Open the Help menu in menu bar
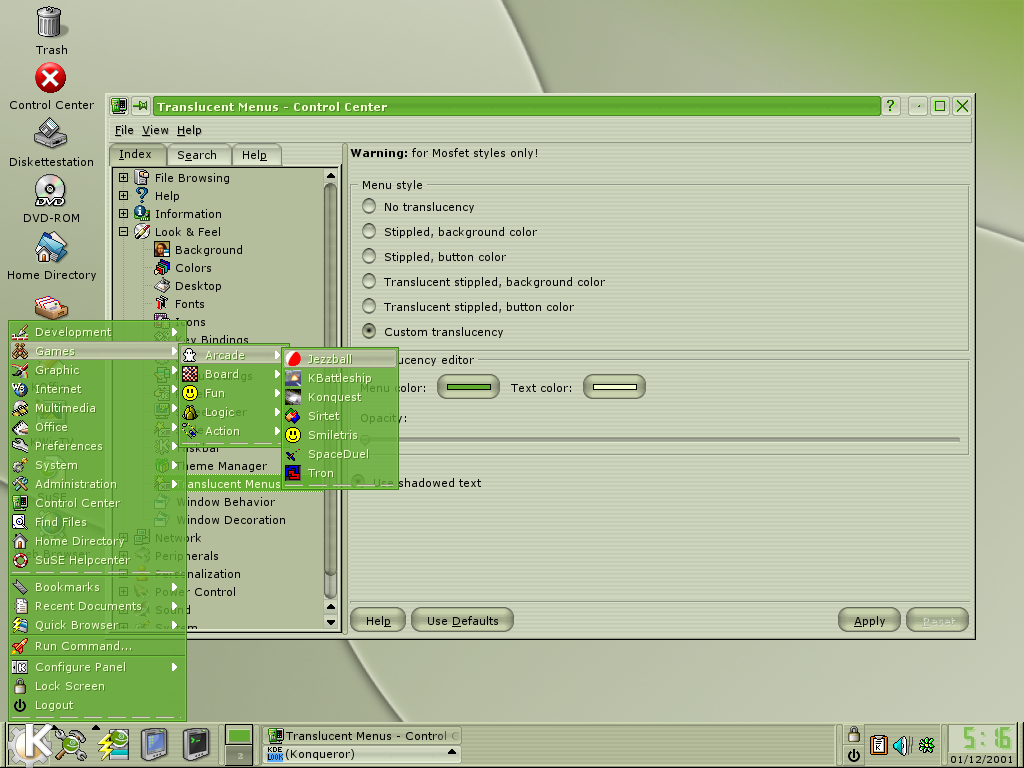 pyautogui.click(x=189, y=130)
